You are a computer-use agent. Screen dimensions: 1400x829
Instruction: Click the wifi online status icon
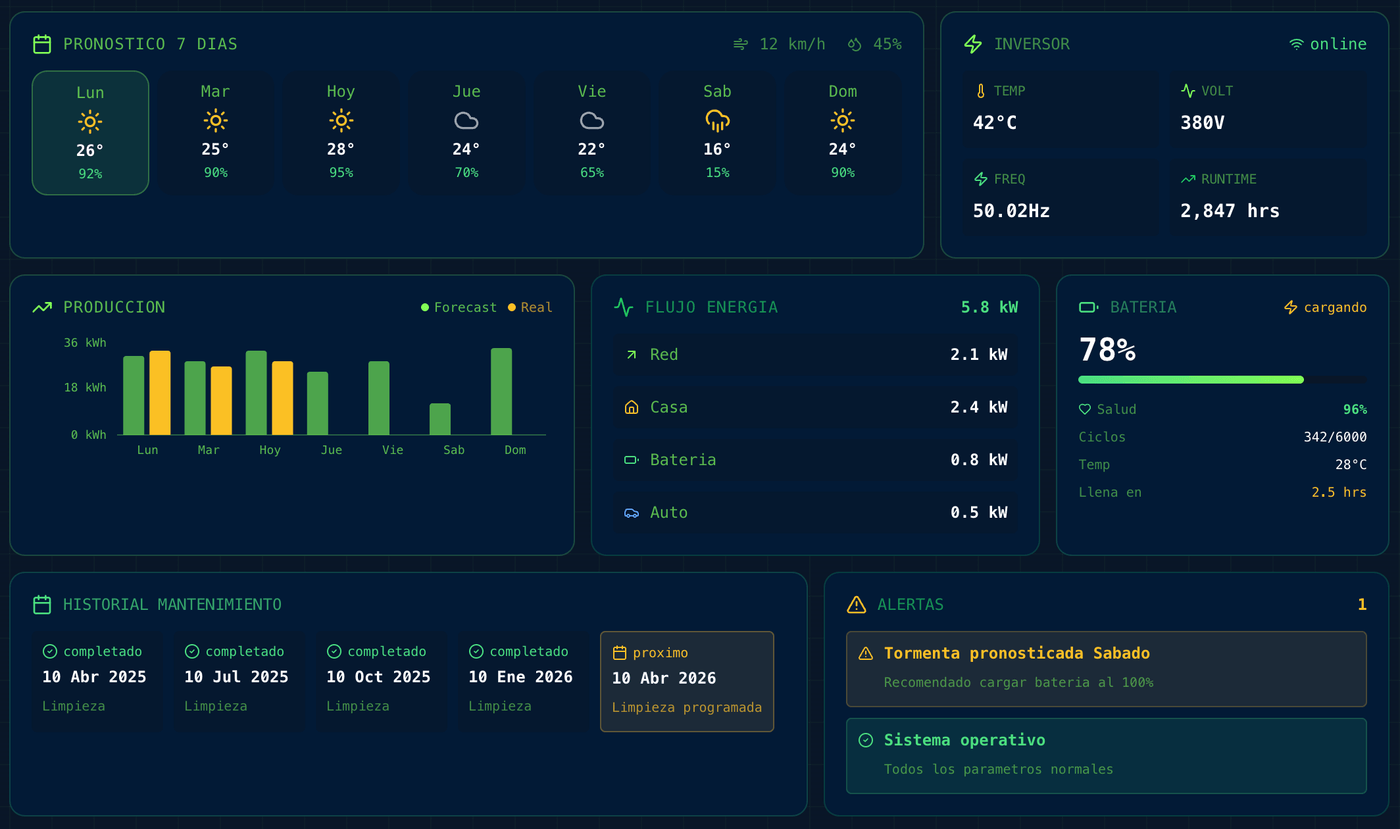coord(1296,44)
